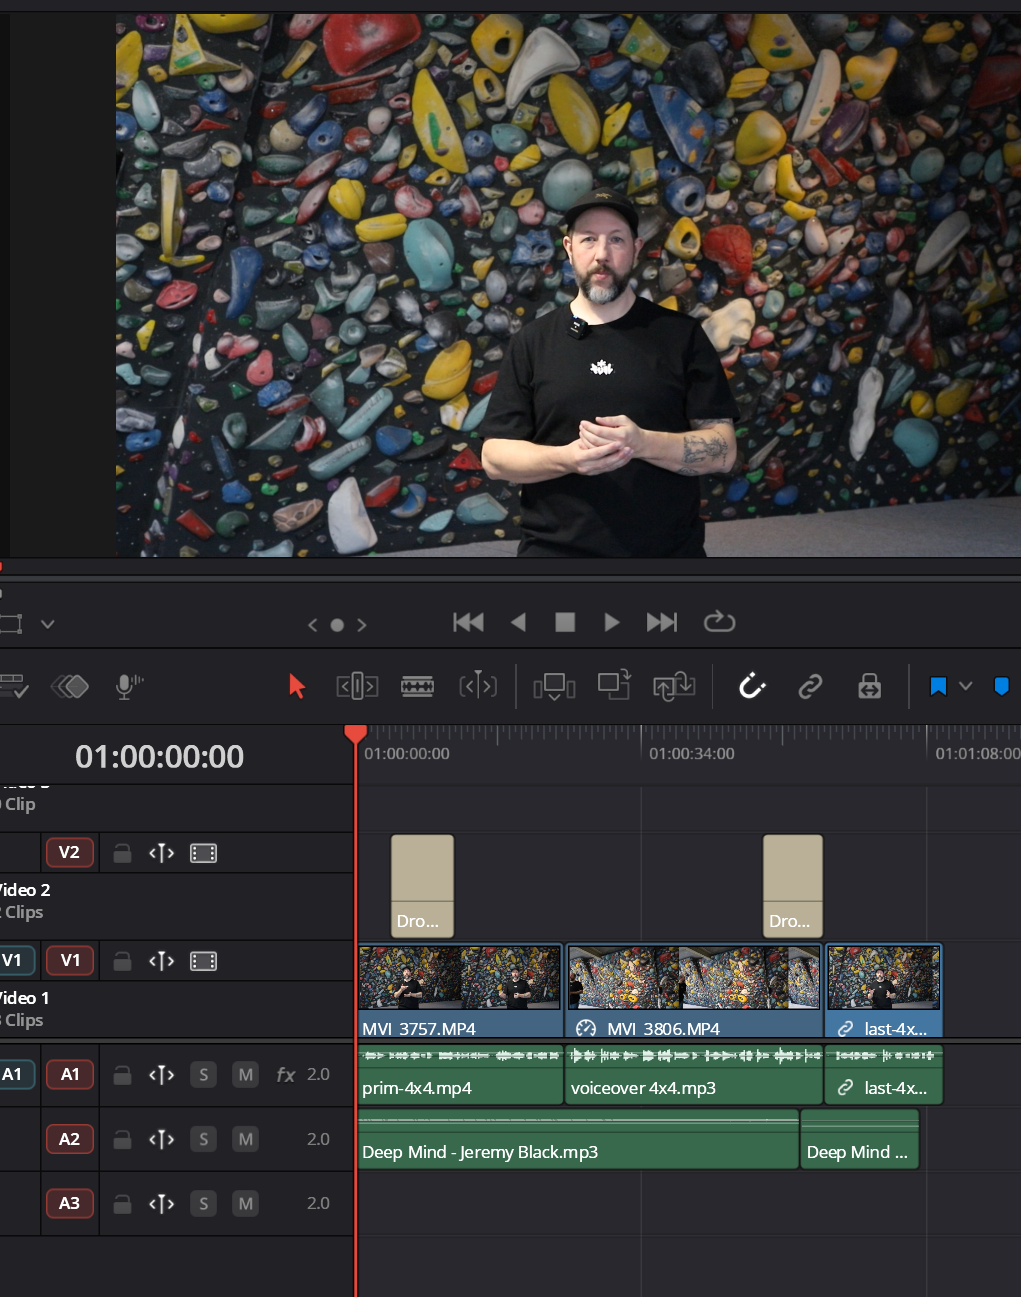Mute the A1 audio track
Screen dimensions: 1021x1297
(245, 1074)
